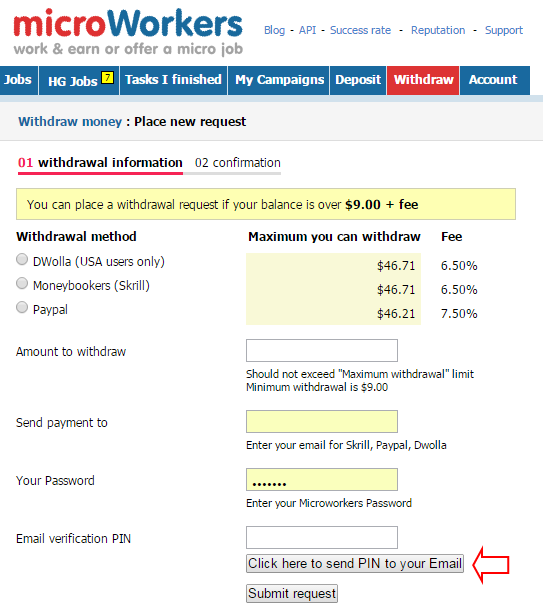
Task: Open the Account tab
Action: click(x=494, y=80)
